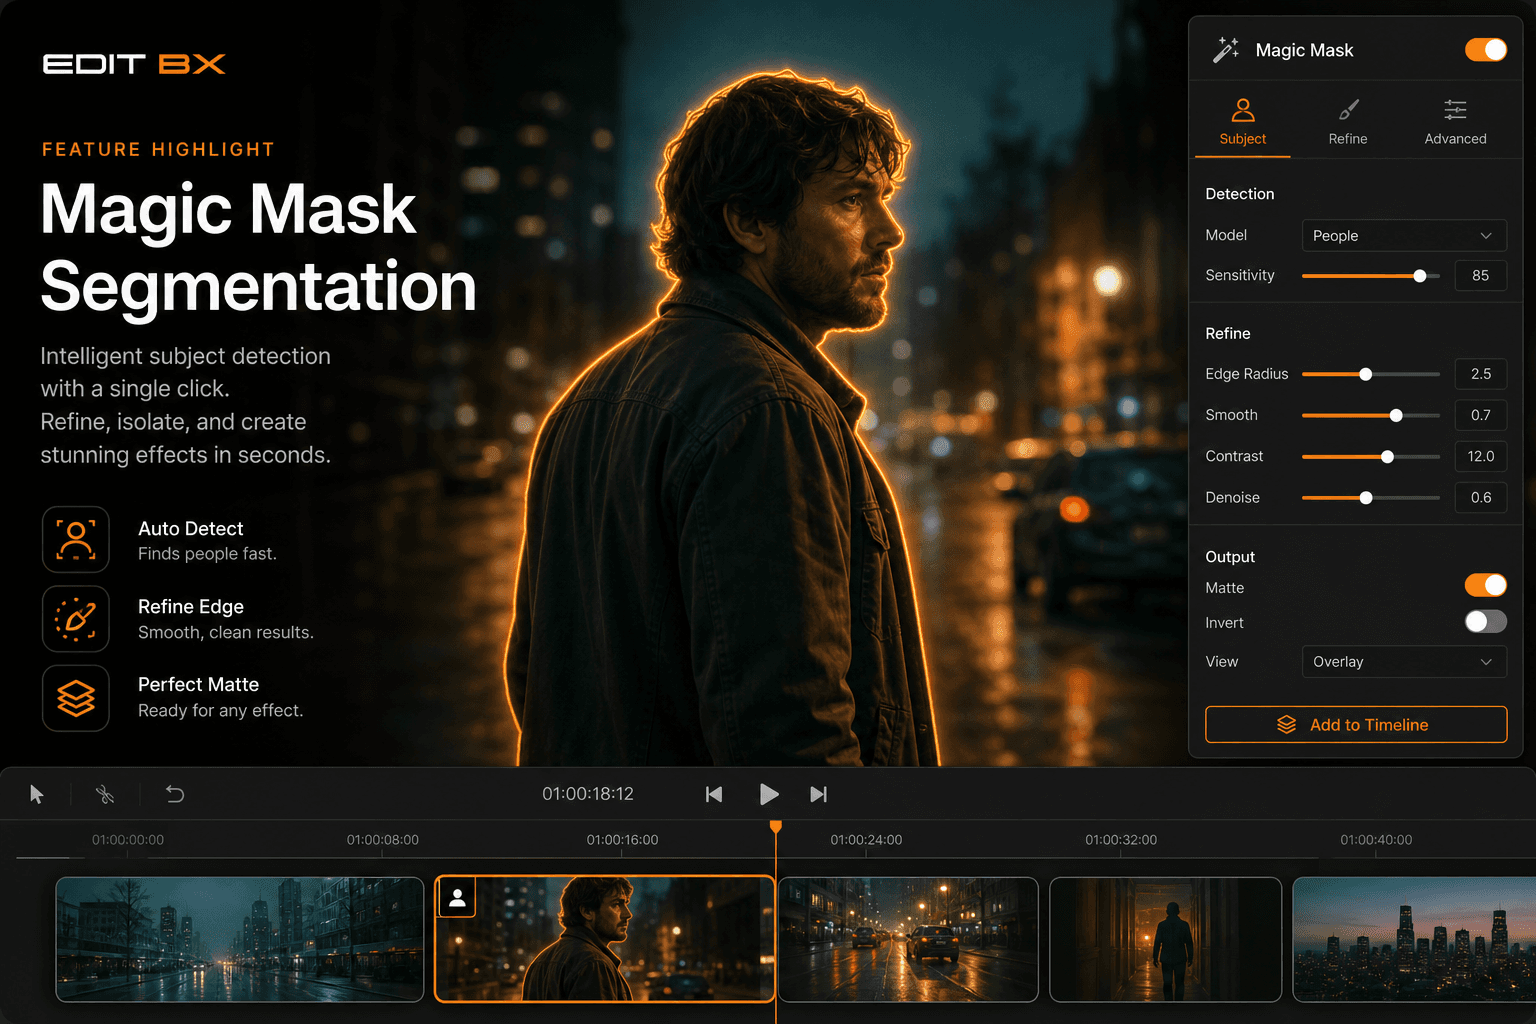Image resolution: width=1536 pixels, height=1024 pixels.
Task: Select the scissors cut tool
Action: [105, 794]
